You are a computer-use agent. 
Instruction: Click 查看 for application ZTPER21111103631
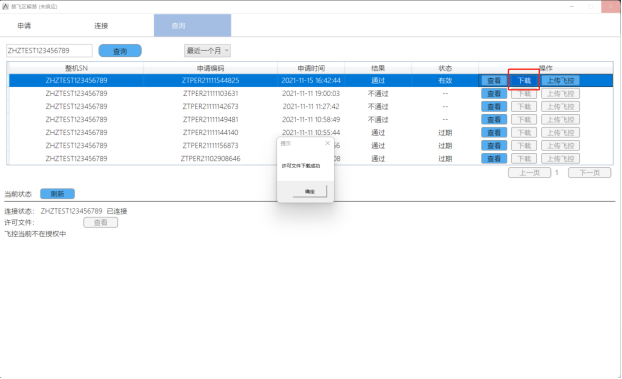tap(494, 94)
